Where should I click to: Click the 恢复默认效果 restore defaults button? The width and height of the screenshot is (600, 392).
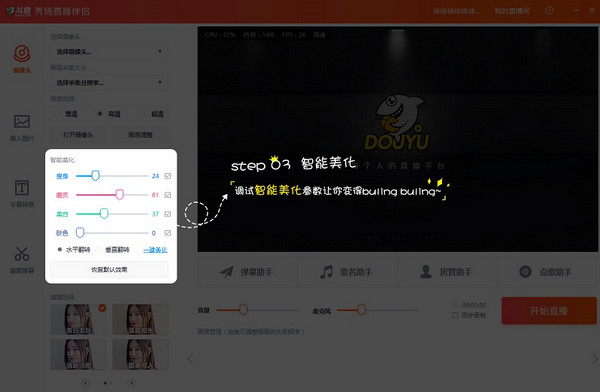[x=109, y=270]
